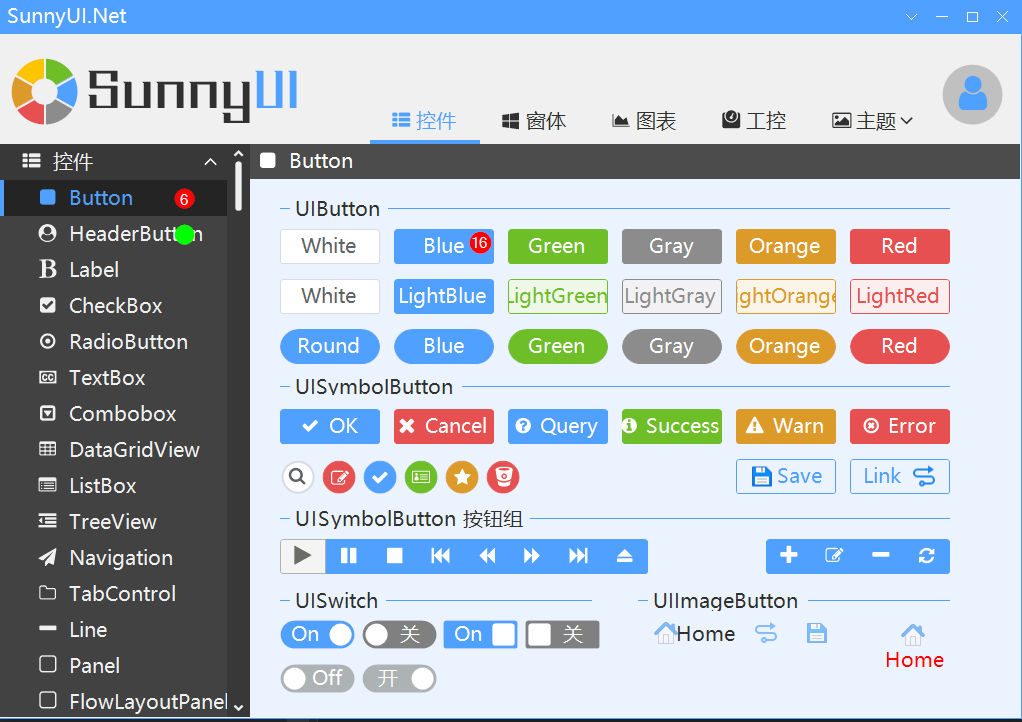Click the orange round star icon button
1022x722 pixels.
pos(462,477)
